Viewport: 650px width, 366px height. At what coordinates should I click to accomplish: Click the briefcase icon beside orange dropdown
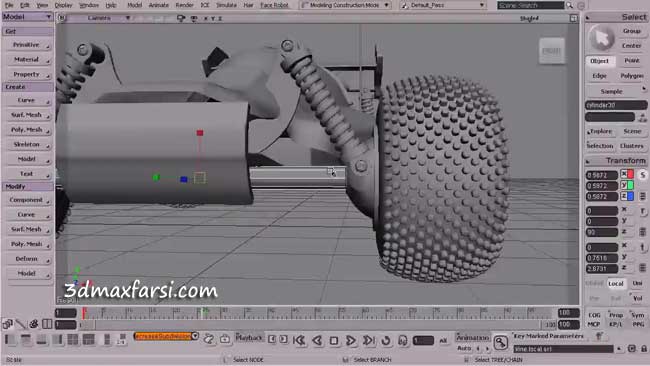coord(225,339)
